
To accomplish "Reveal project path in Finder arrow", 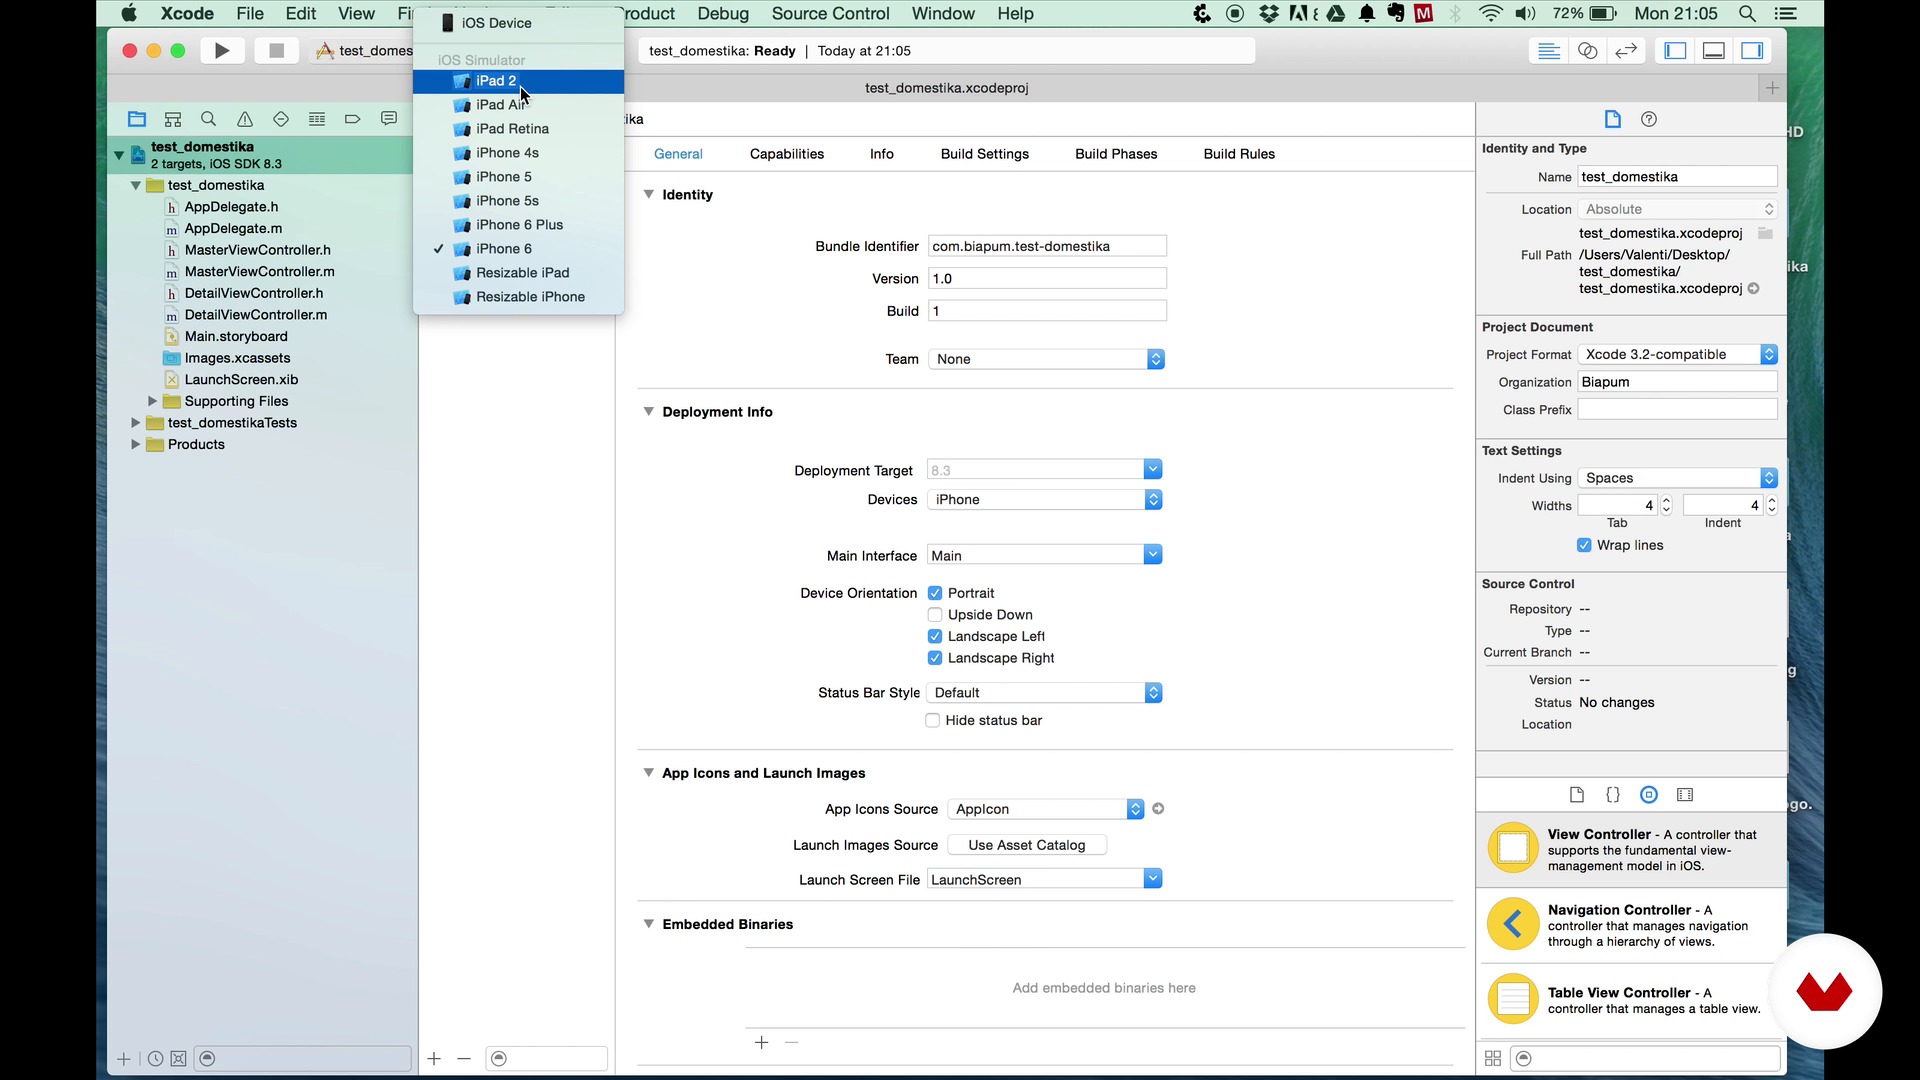I will [x=1753, y=289].
